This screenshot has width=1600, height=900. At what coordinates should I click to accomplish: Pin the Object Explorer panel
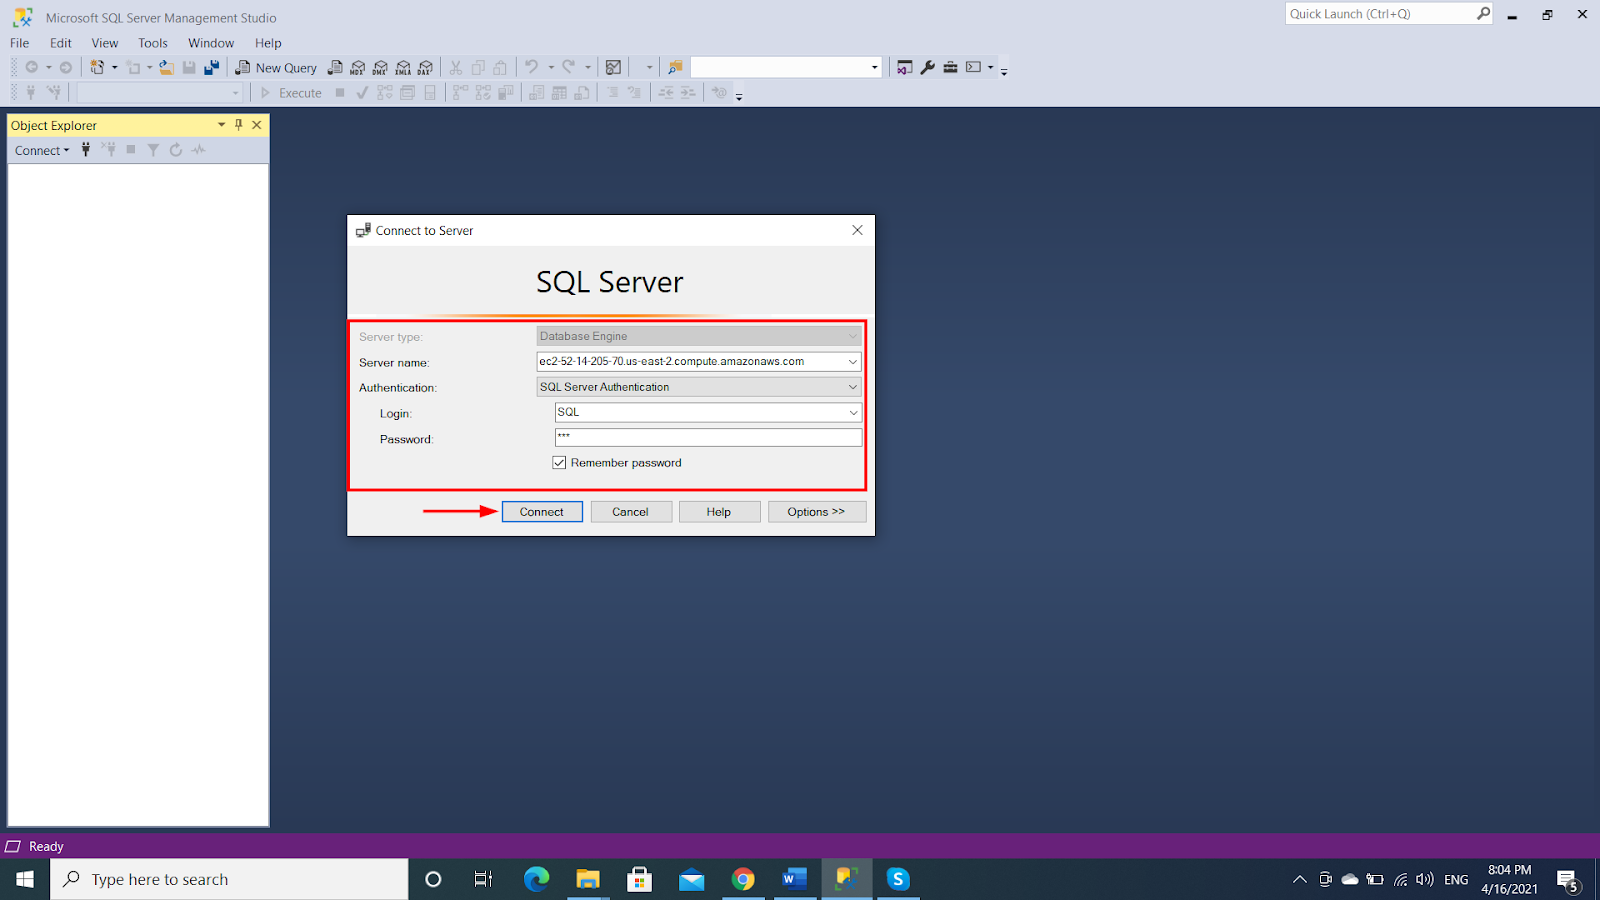(x=239, y=125)
